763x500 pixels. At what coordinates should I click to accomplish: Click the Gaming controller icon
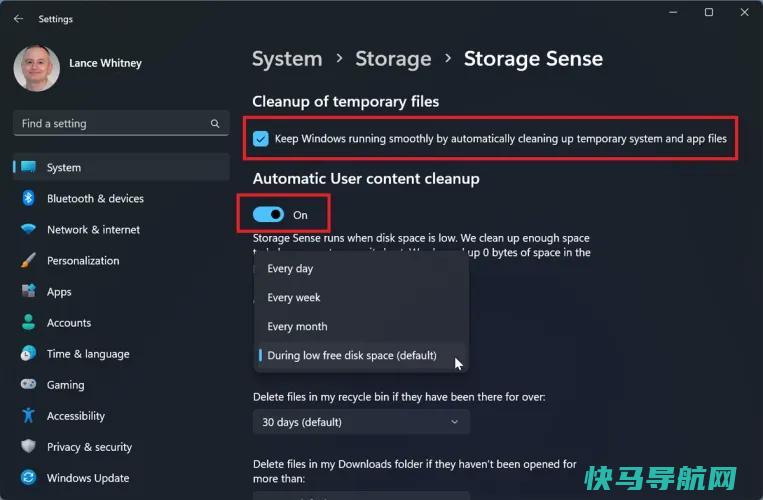pos(28,384)
